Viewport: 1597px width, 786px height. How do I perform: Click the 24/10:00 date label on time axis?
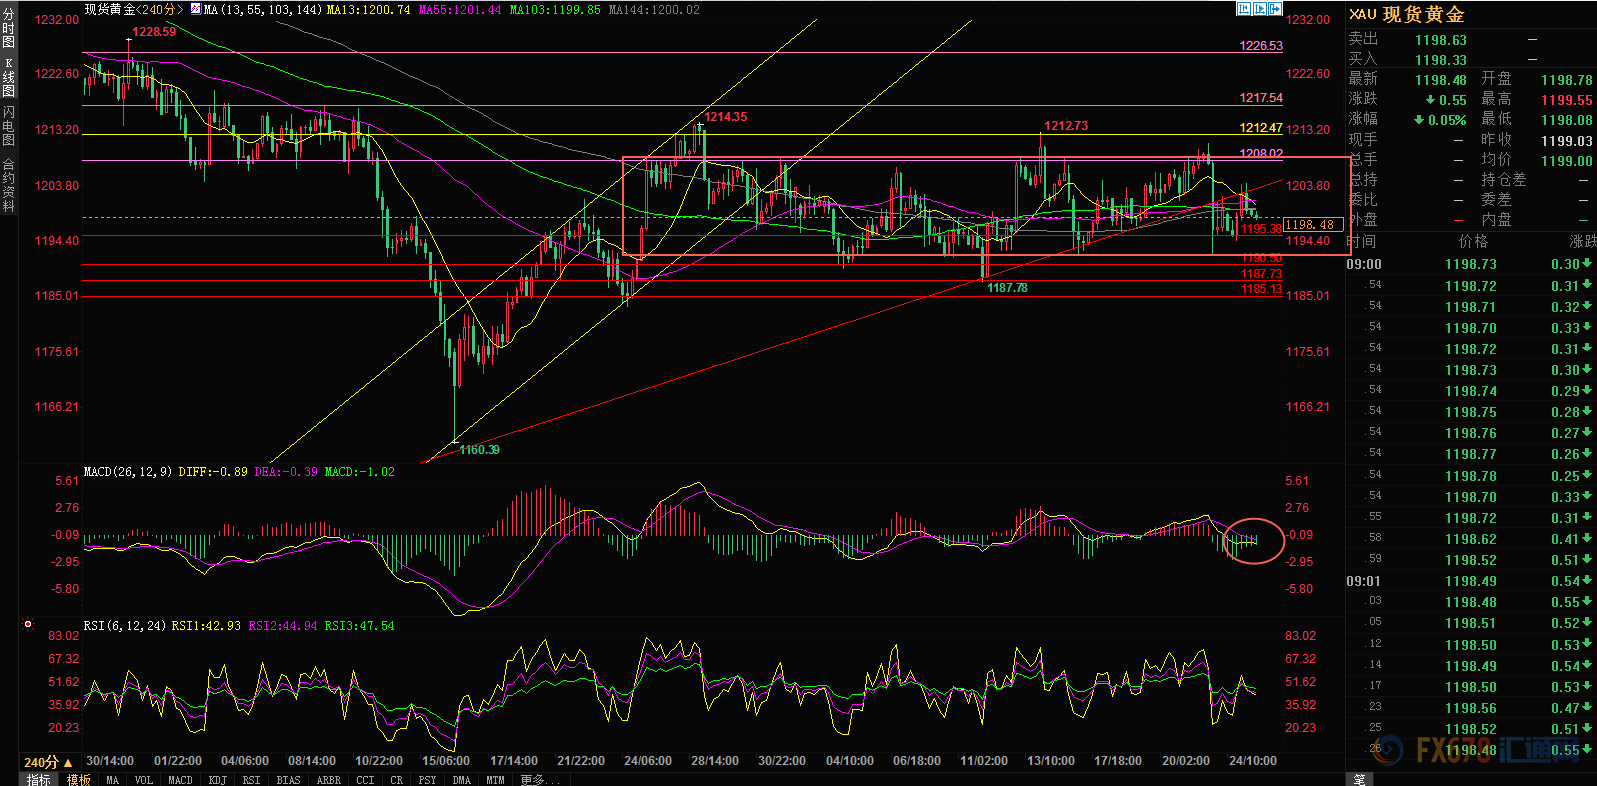tap(1253, 761)
